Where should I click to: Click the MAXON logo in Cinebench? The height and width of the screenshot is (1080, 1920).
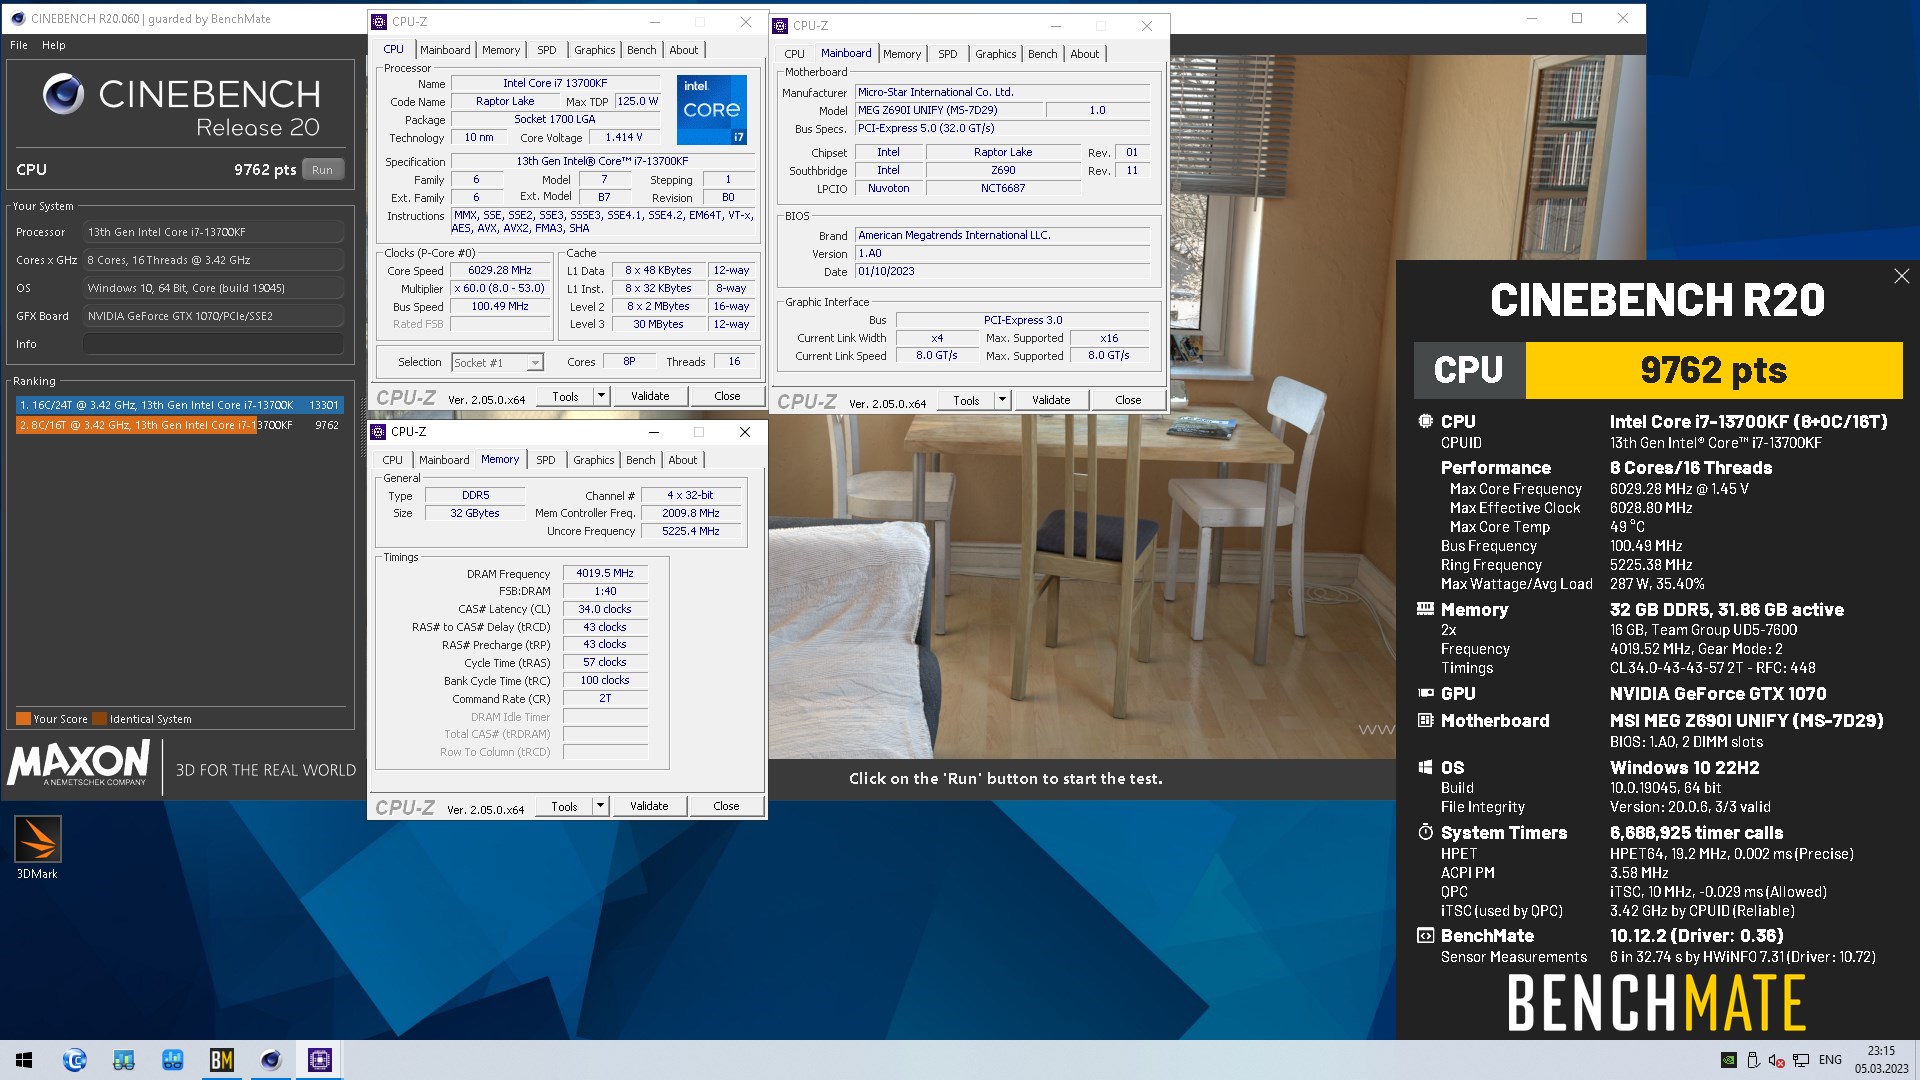point(79,764)
